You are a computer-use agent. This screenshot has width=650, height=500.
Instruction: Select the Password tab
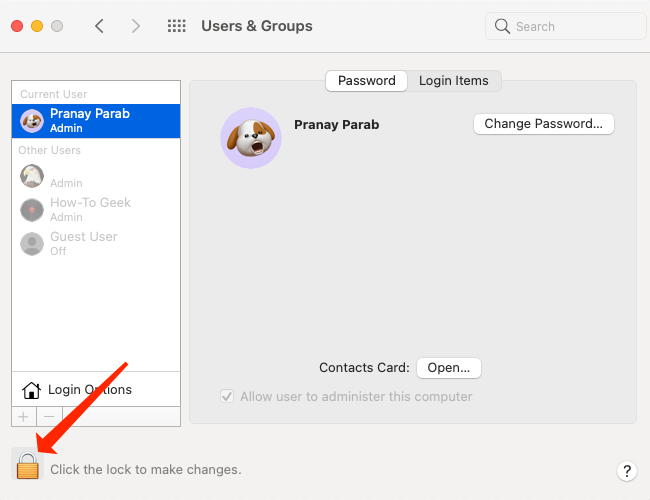tap(366, 80)
